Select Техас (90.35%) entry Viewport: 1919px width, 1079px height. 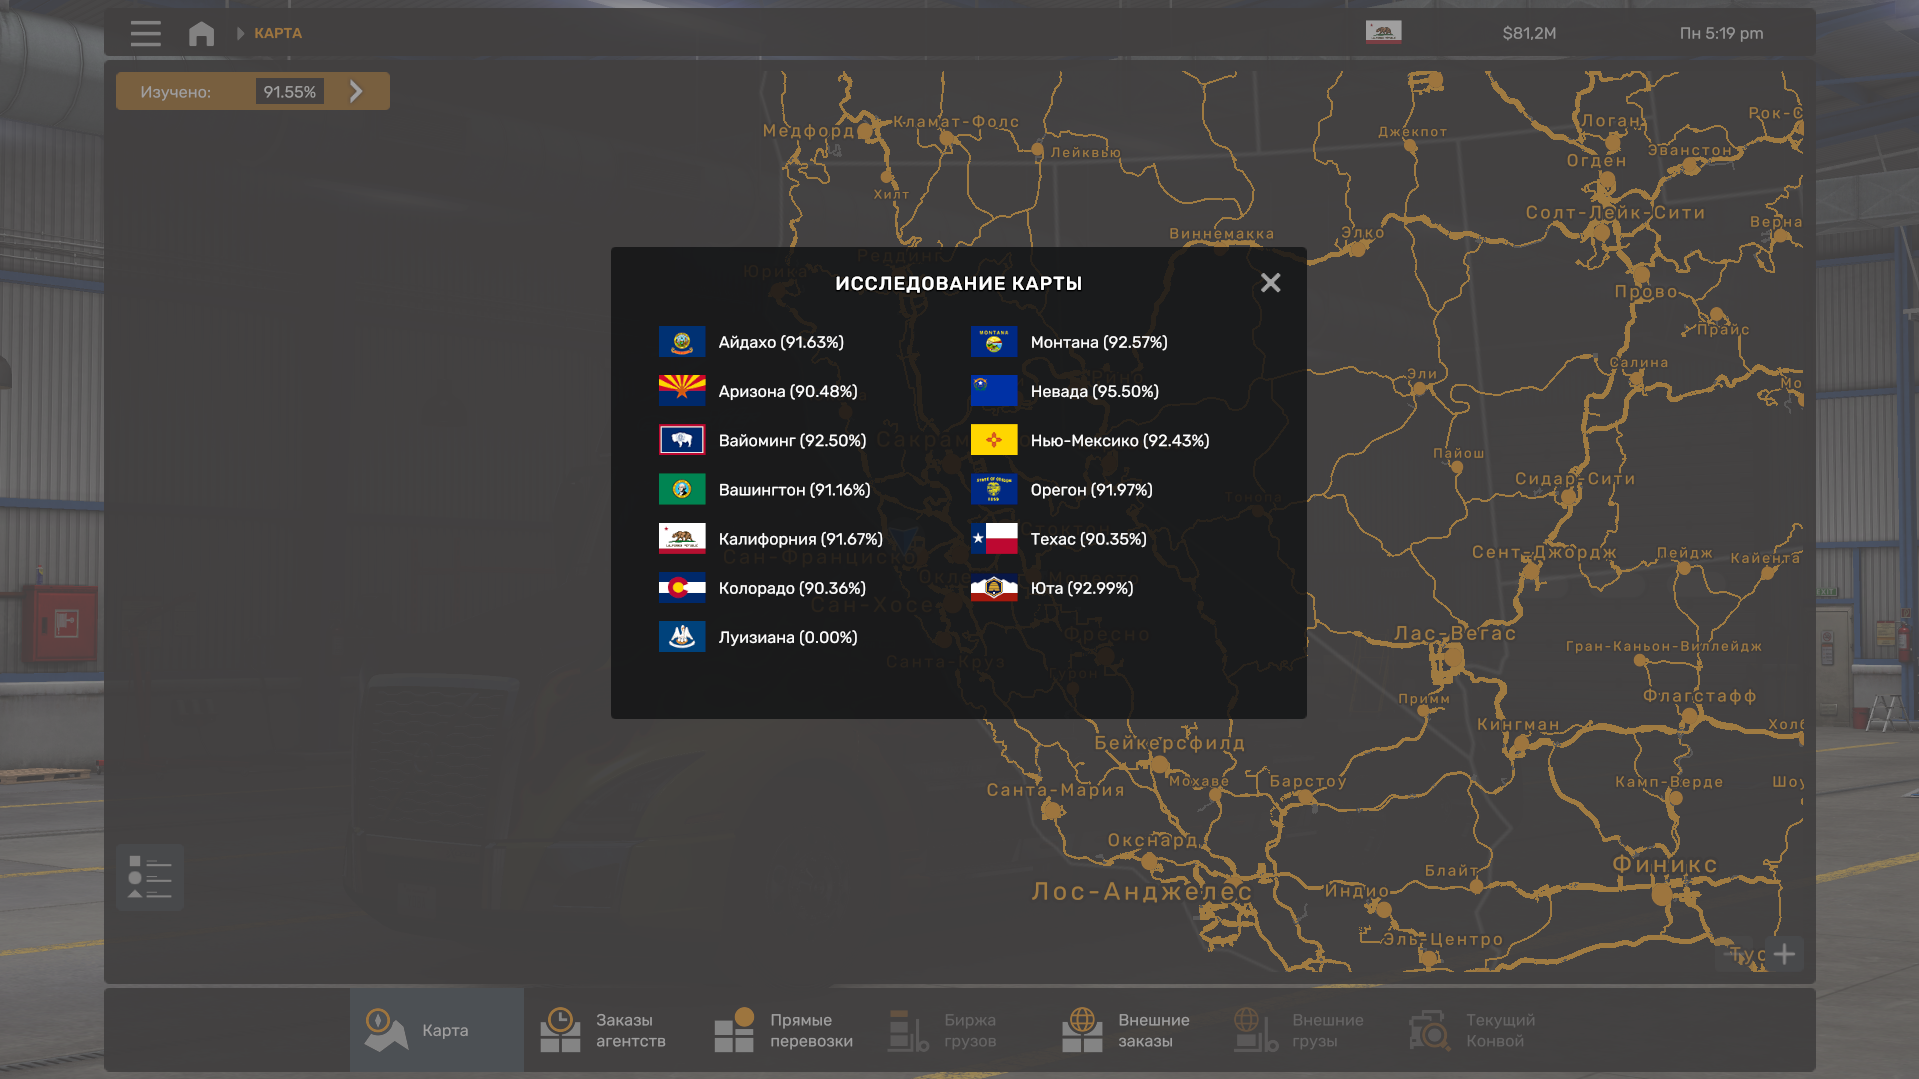(1089, 539)
